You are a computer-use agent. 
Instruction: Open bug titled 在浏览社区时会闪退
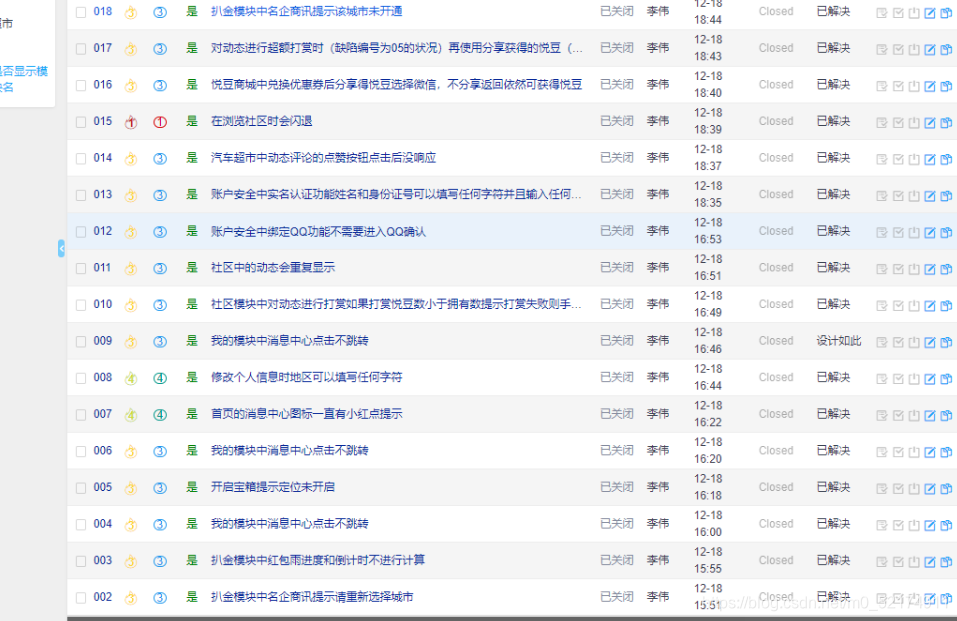point(261,121)
